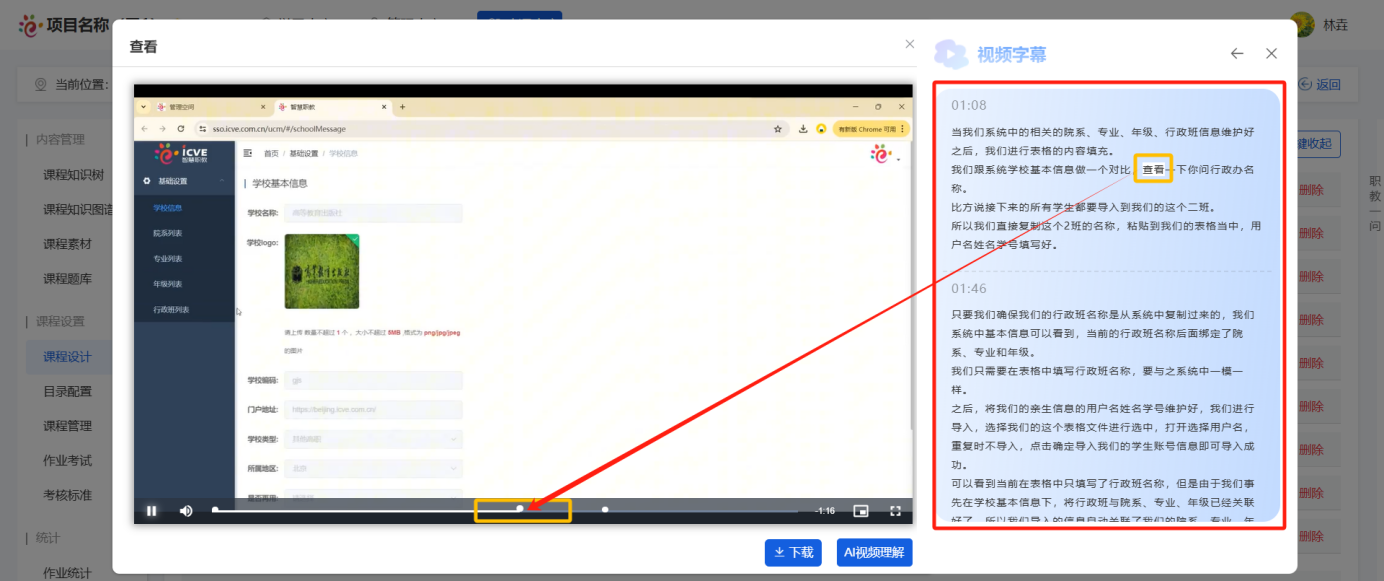Viewport: 1384px width, 581px height.
Task: Enter fullscreen mode on the video player
Action: pyautogui.click(x=896, y=511)
